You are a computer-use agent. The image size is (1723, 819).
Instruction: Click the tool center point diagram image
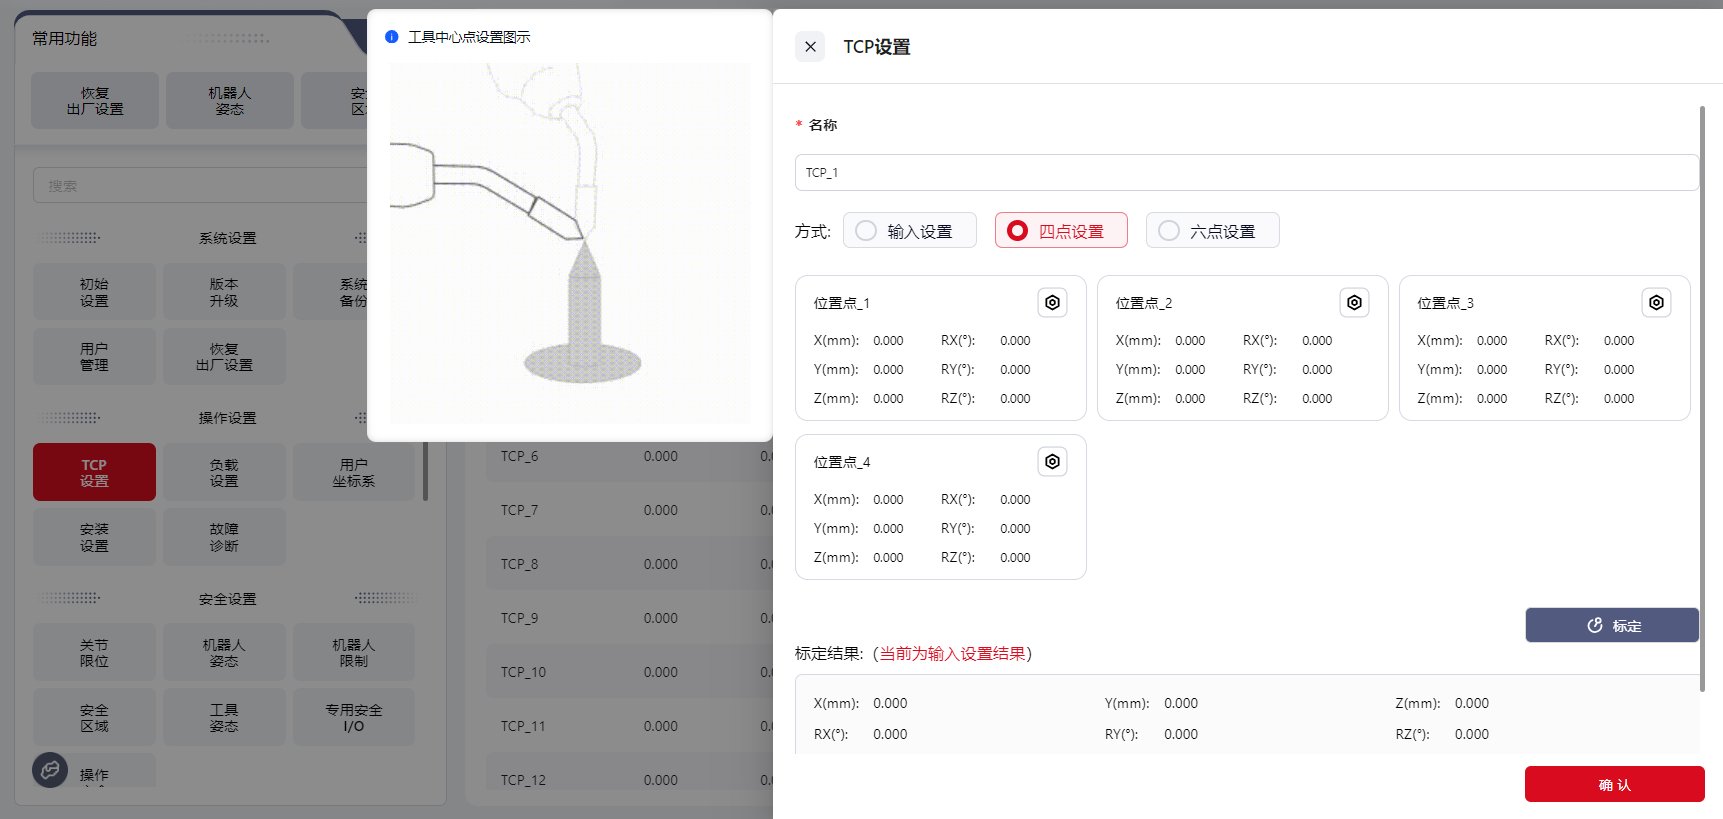(569, 243)
